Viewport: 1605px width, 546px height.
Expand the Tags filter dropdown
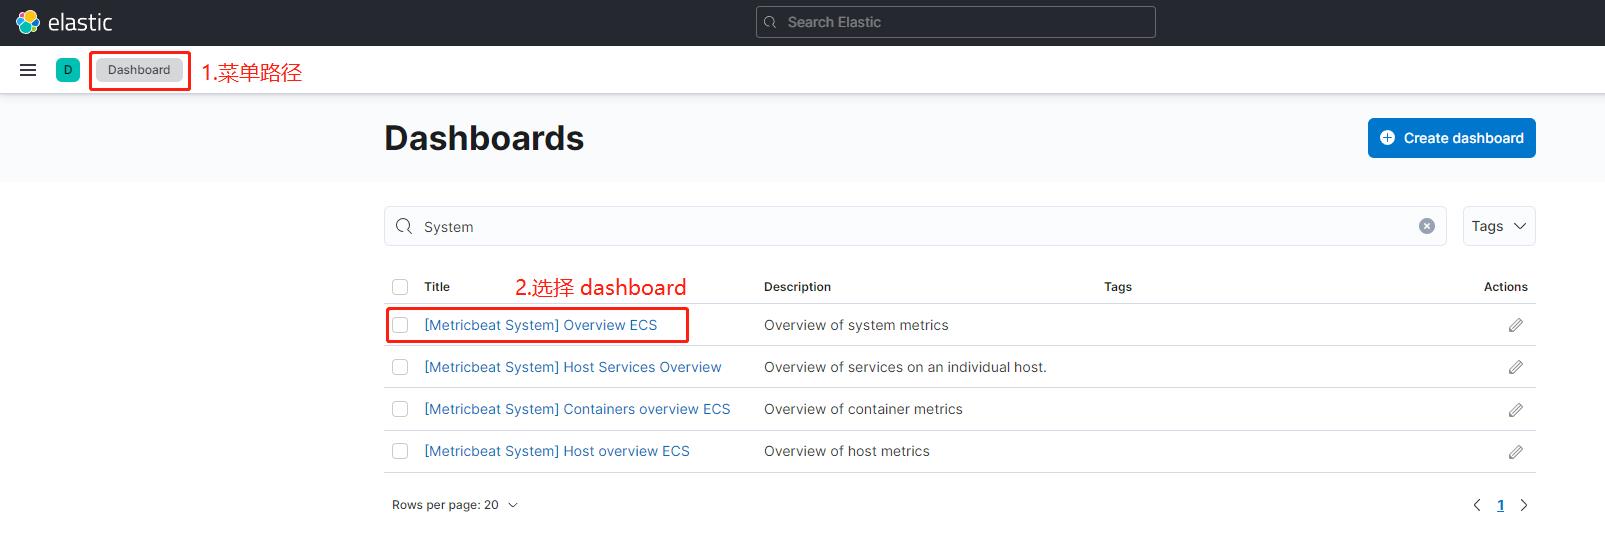(x=1499, y=226)
